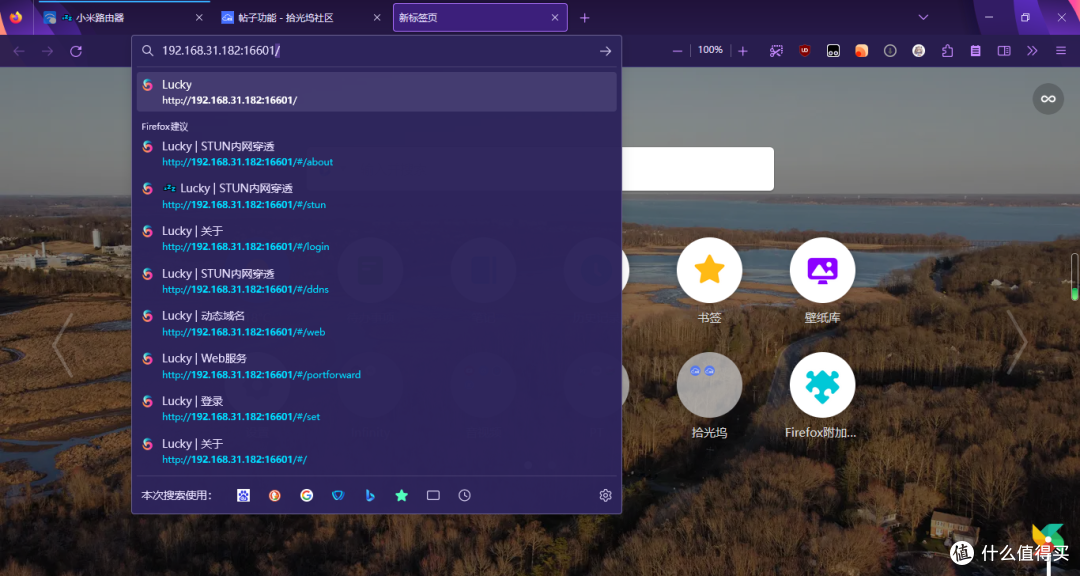
Task: Click the address bar with 192.168.31.182:16601/
Action: (x=376, y=51)
